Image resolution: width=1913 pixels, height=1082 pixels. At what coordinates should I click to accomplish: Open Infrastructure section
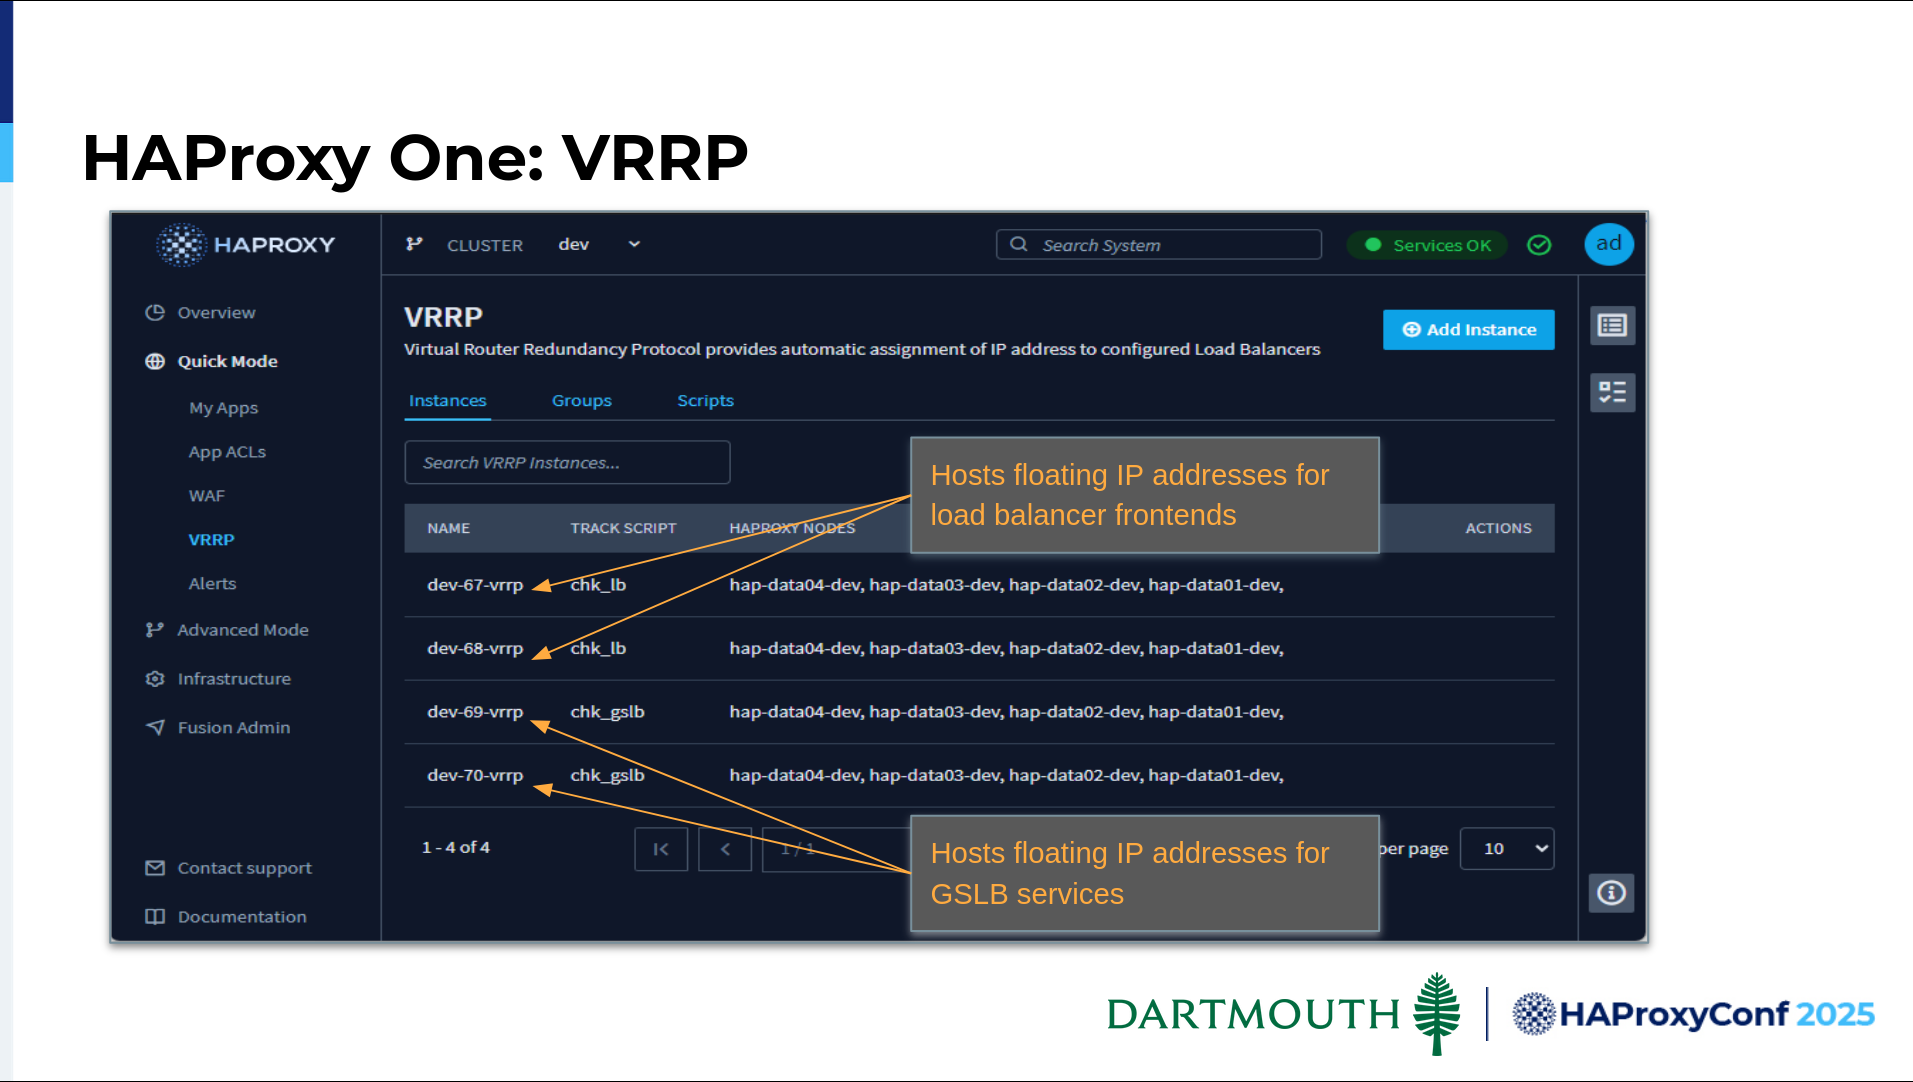[x=234, y=679]
